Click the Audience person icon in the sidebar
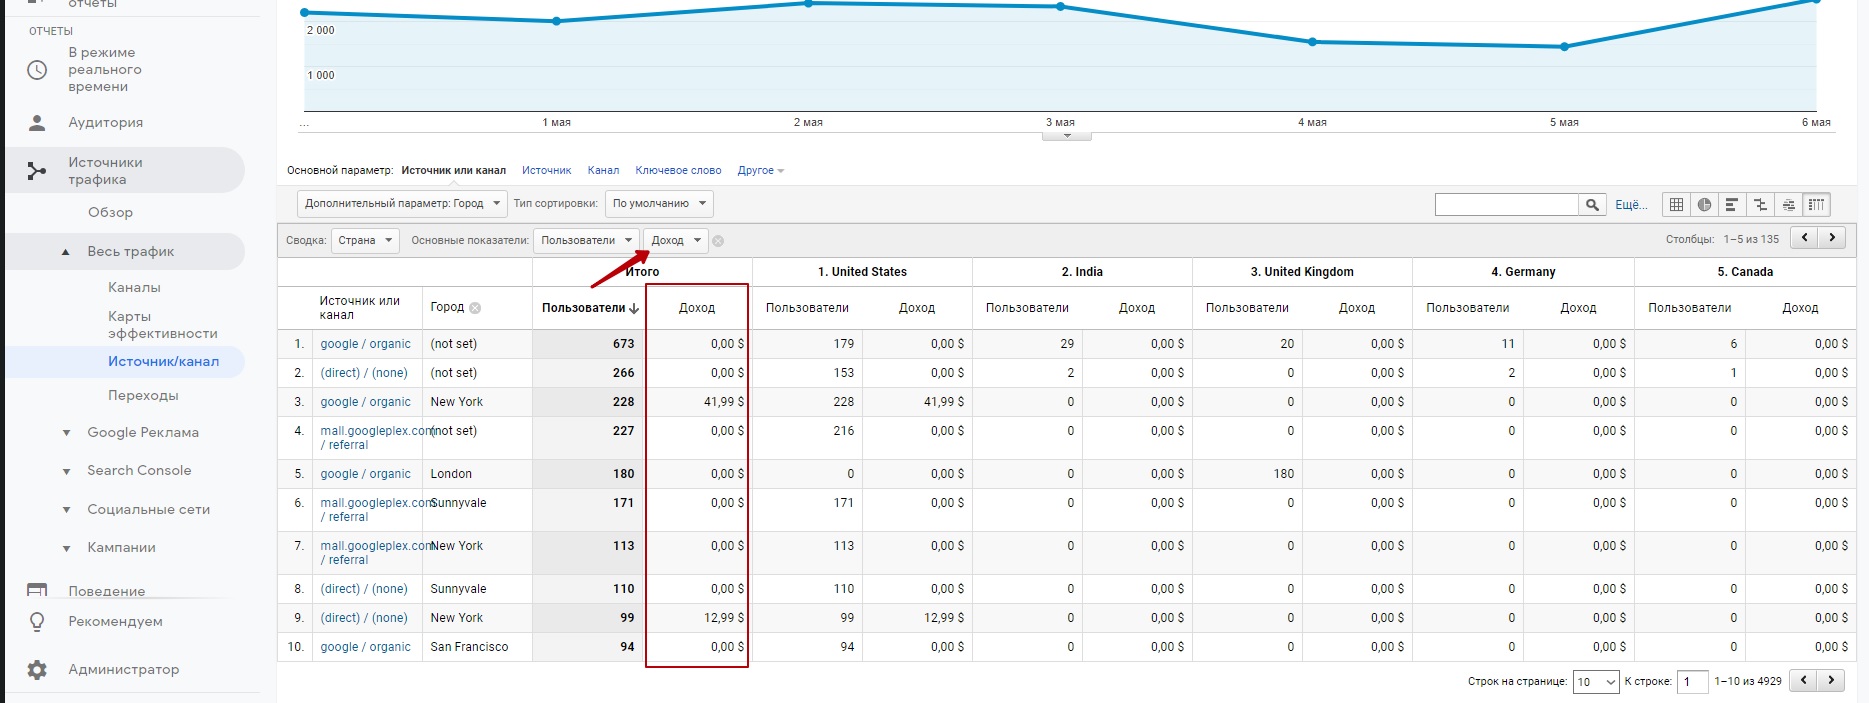This screenshot has height=703, width=1869. [37, 122]
